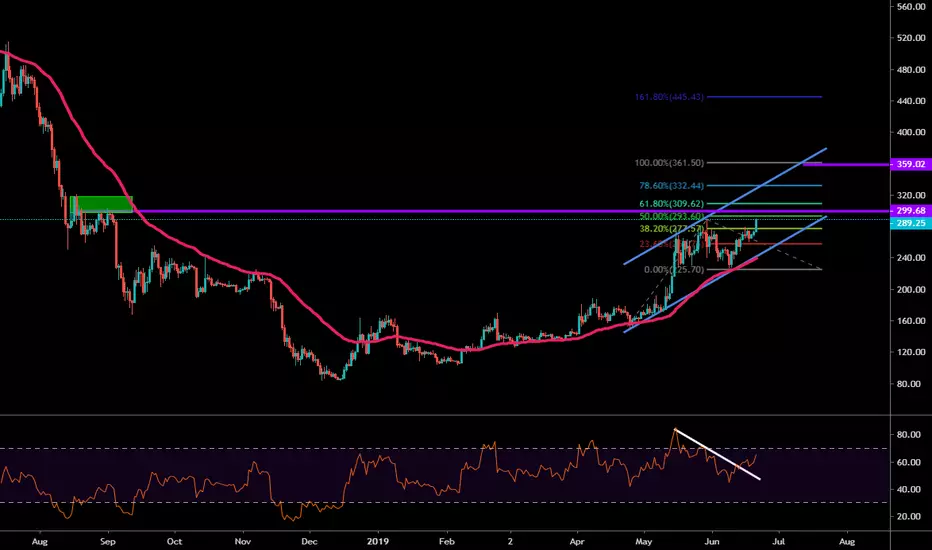Click the 160.00 price scale value
Image resolution: width=932 pixels, height=550 pixels.
[x=911, y=320]
